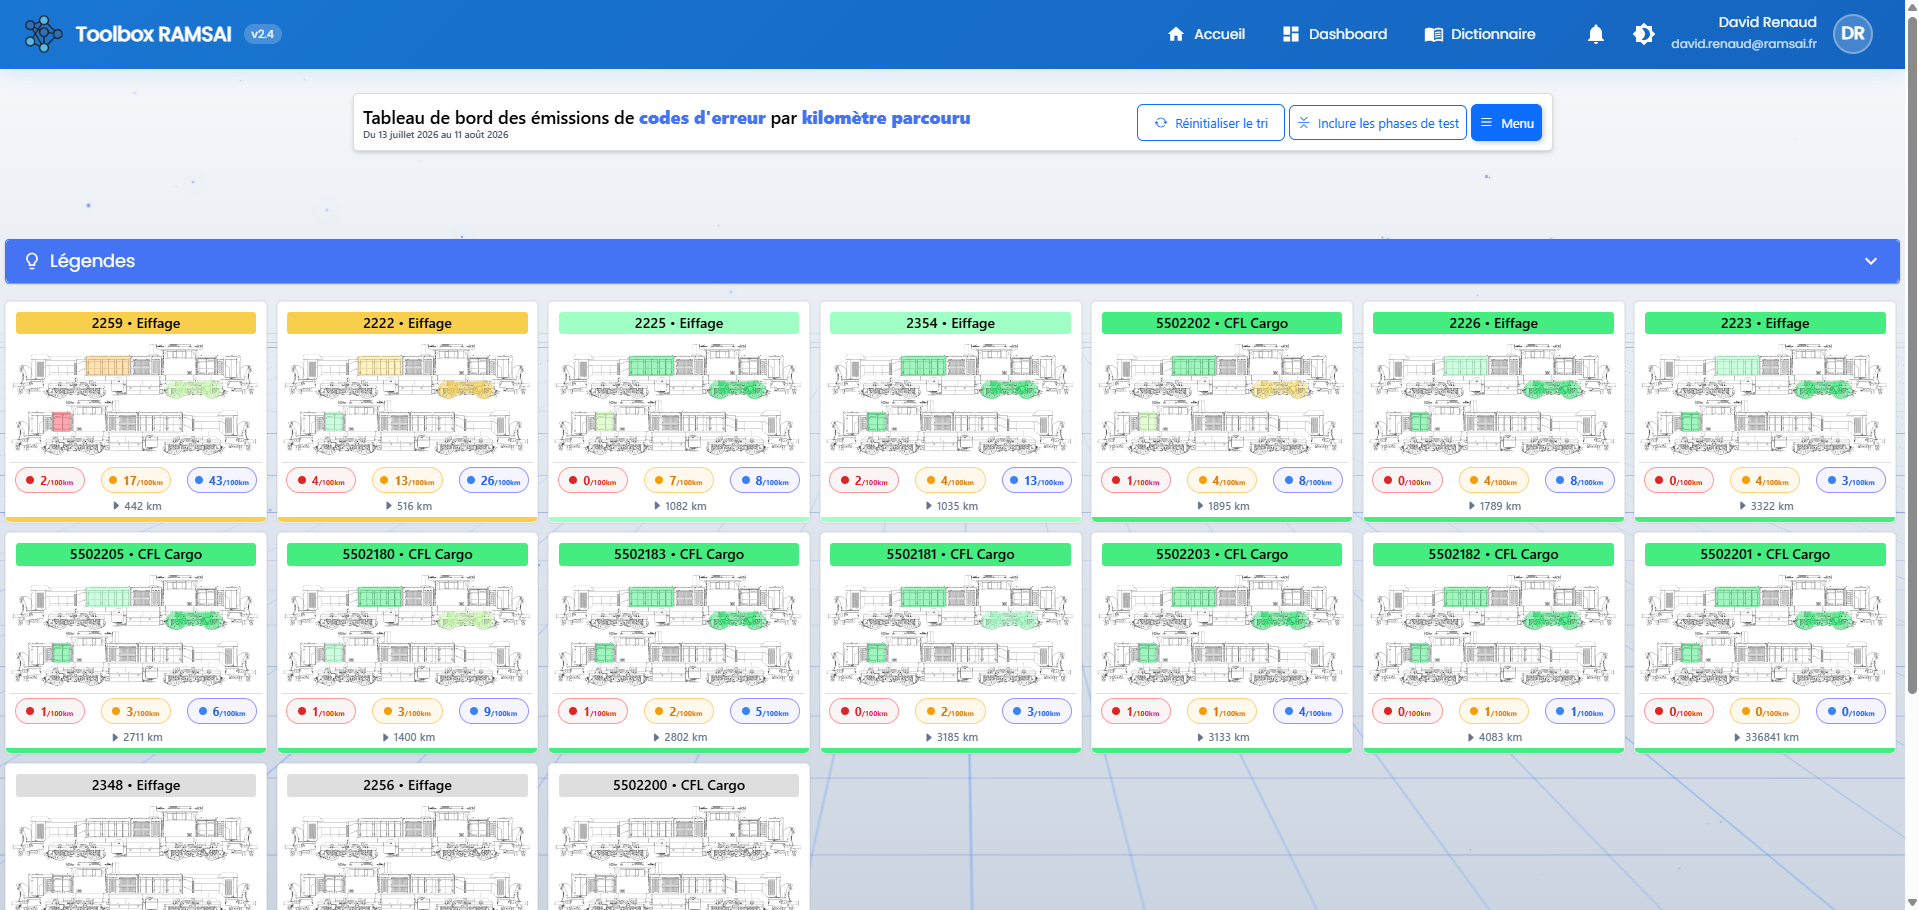
Task: Click the orange 13/100km badge on card 2222
Action: [x=407, y=481]
